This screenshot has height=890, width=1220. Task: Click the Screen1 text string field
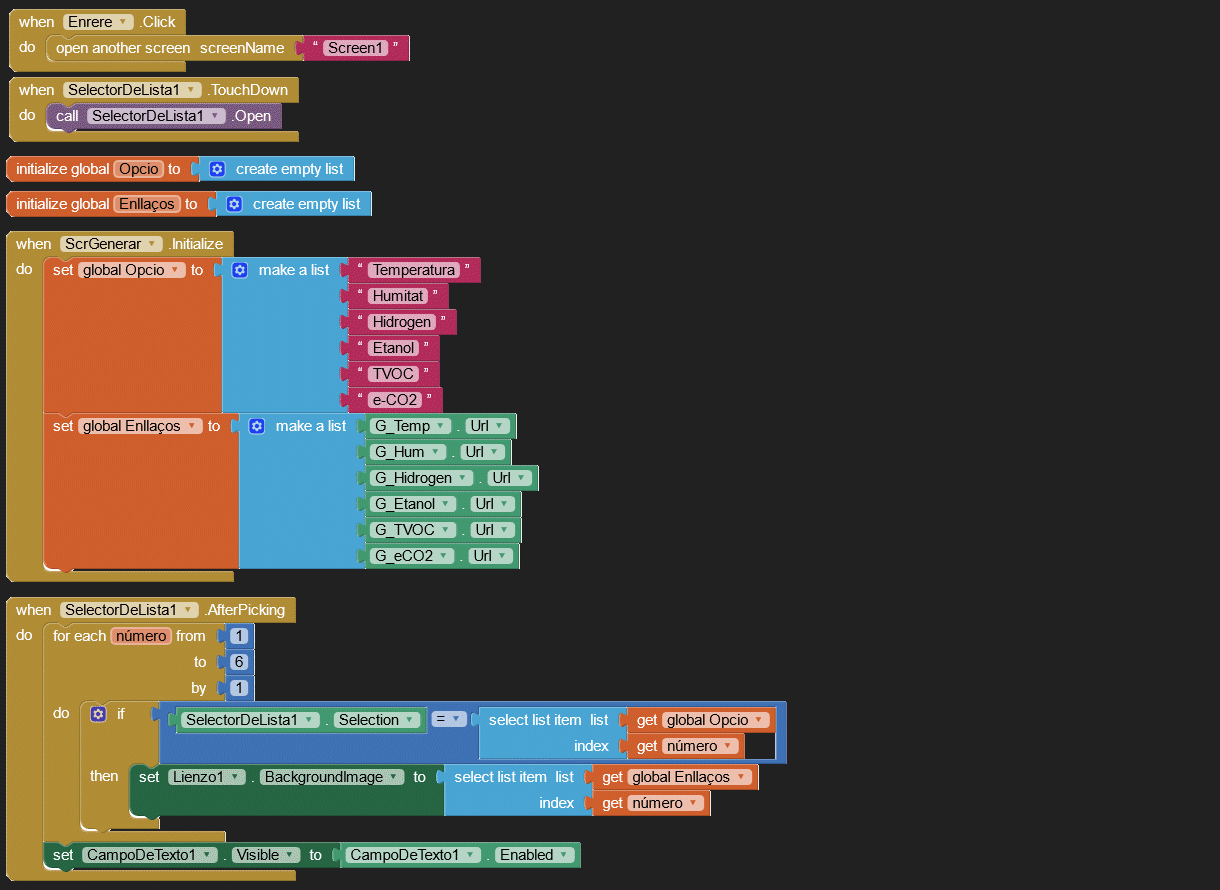[355, 48]
